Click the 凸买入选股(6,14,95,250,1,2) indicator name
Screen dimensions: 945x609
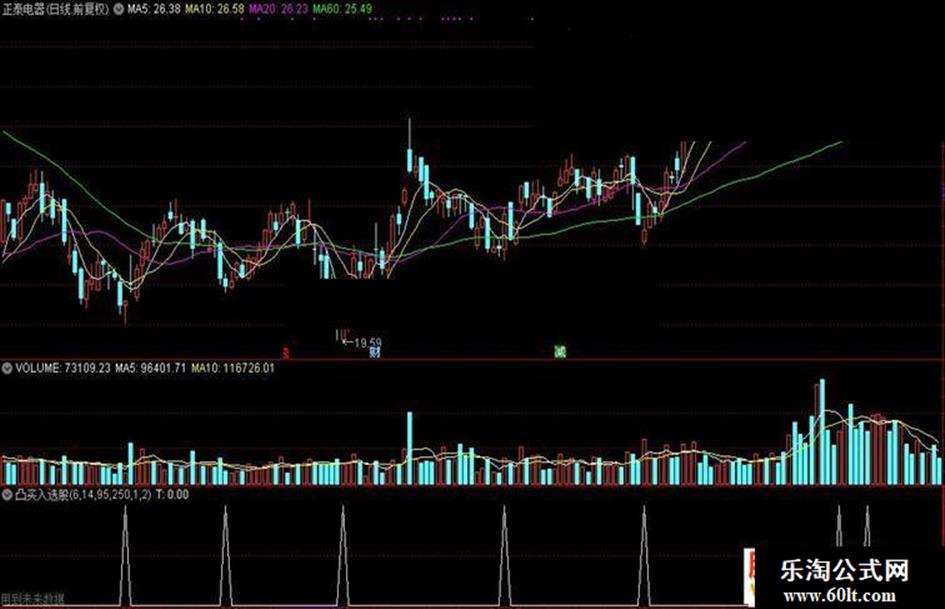point(84,495)
